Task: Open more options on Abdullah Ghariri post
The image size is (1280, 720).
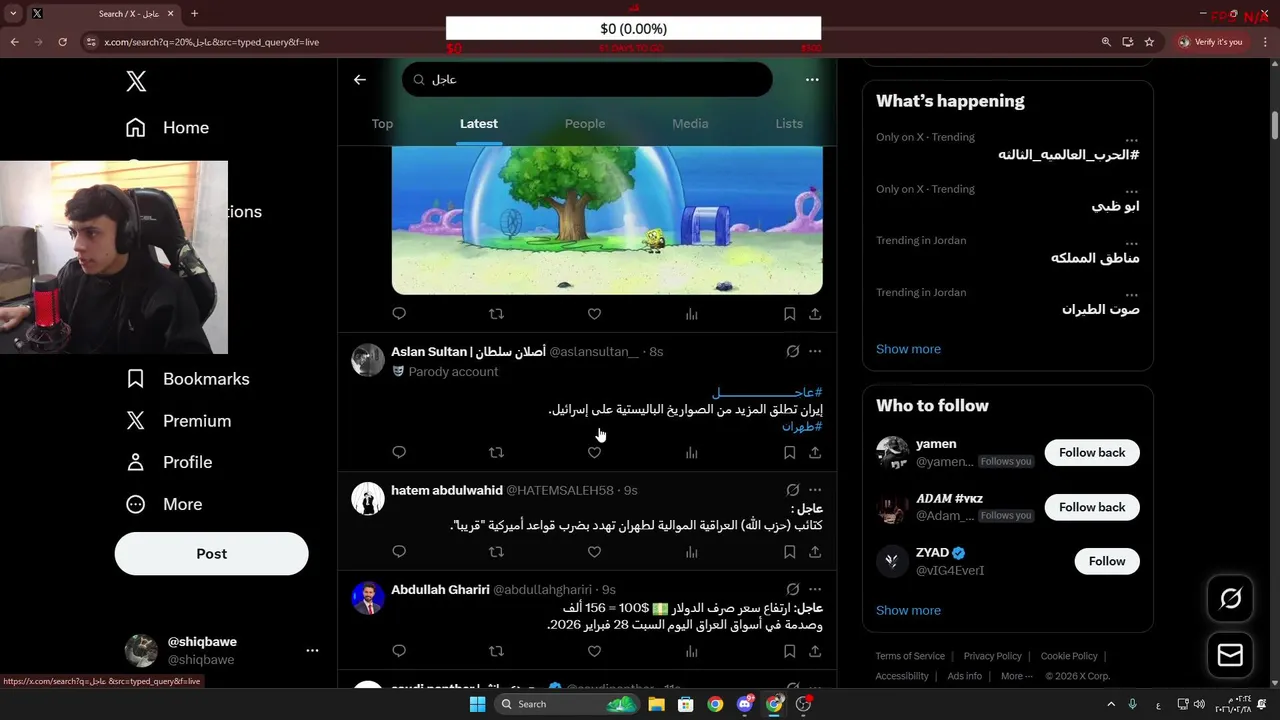Action: tap(815, 590)
